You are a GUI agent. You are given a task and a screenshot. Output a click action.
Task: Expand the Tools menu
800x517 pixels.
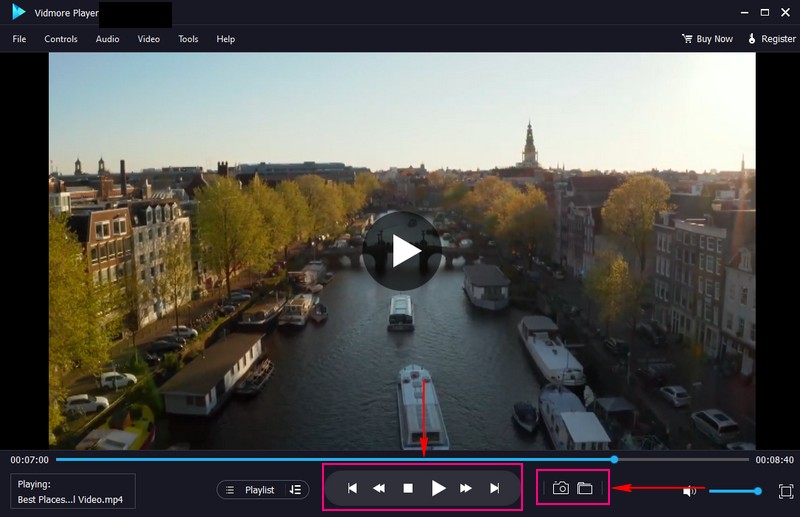tap(188, 39)
